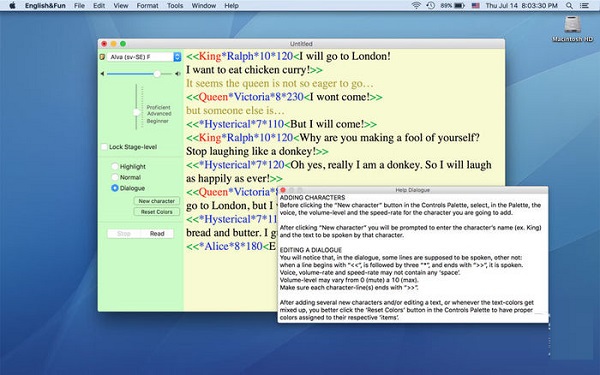Click the low volume speaker icon
Screen dimensions: 600x375
click(102, 74)
